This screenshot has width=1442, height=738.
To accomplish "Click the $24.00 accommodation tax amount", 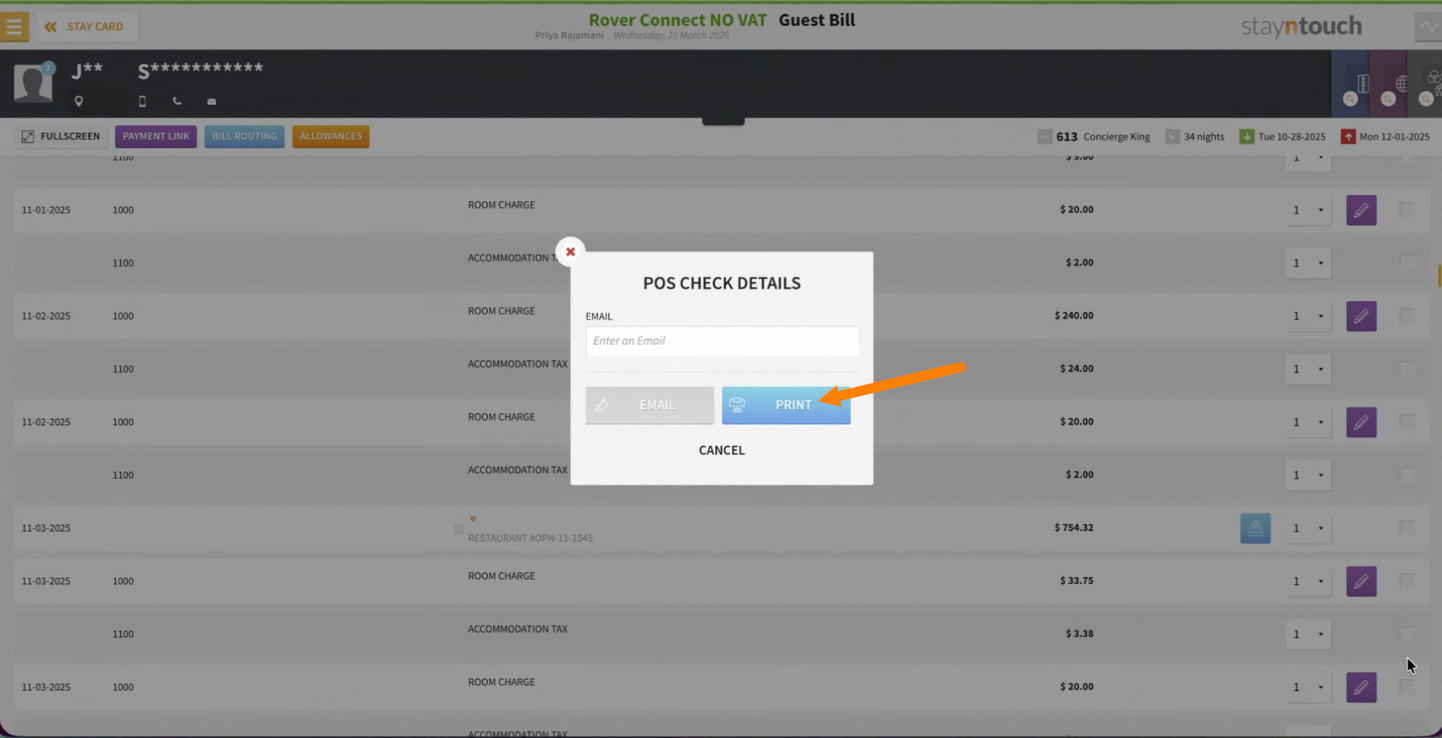I will click(1077, 369).
